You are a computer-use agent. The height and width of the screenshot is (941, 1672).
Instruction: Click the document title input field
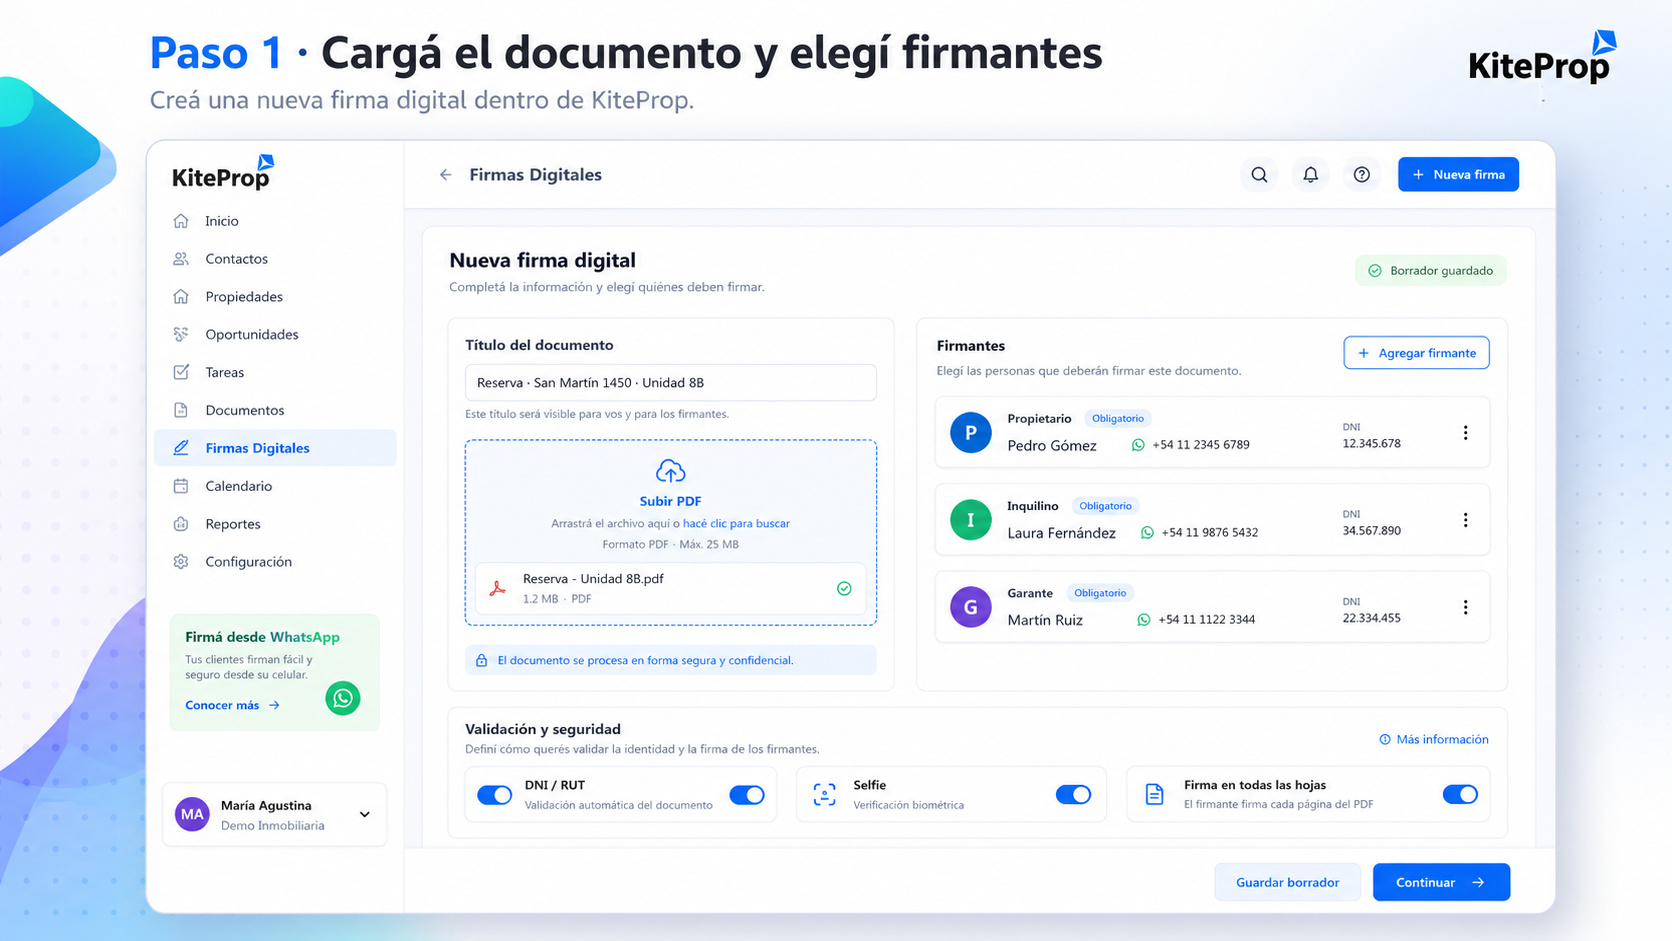click(670, 383)
